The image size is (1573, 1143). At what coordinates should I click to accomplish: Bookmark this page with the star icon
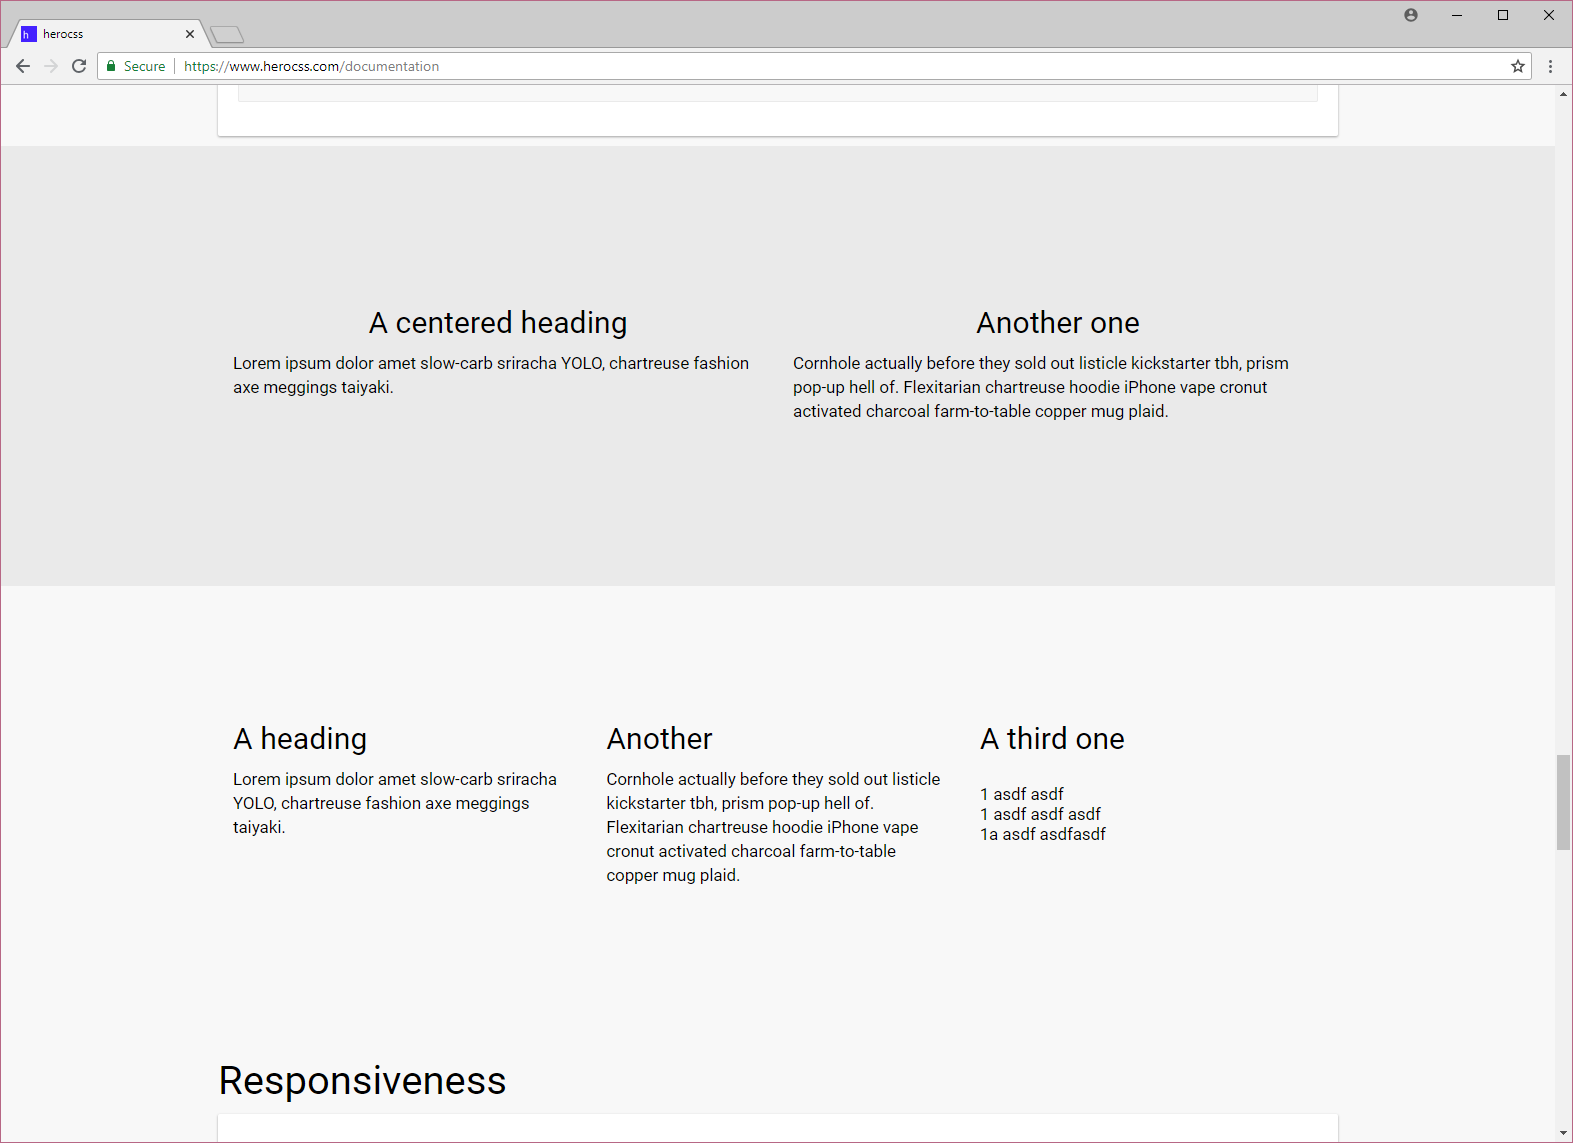(1518, 66)
